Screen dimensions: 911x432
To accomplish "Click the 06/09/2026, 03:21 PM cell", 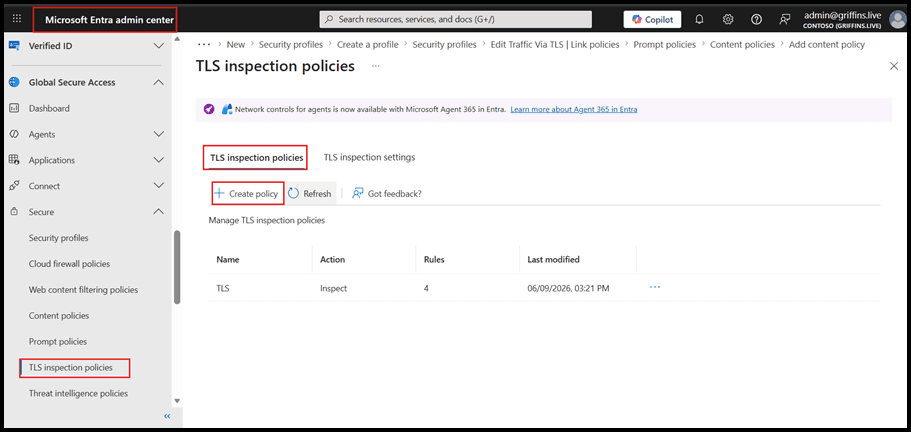I will (x=568, y=288).
